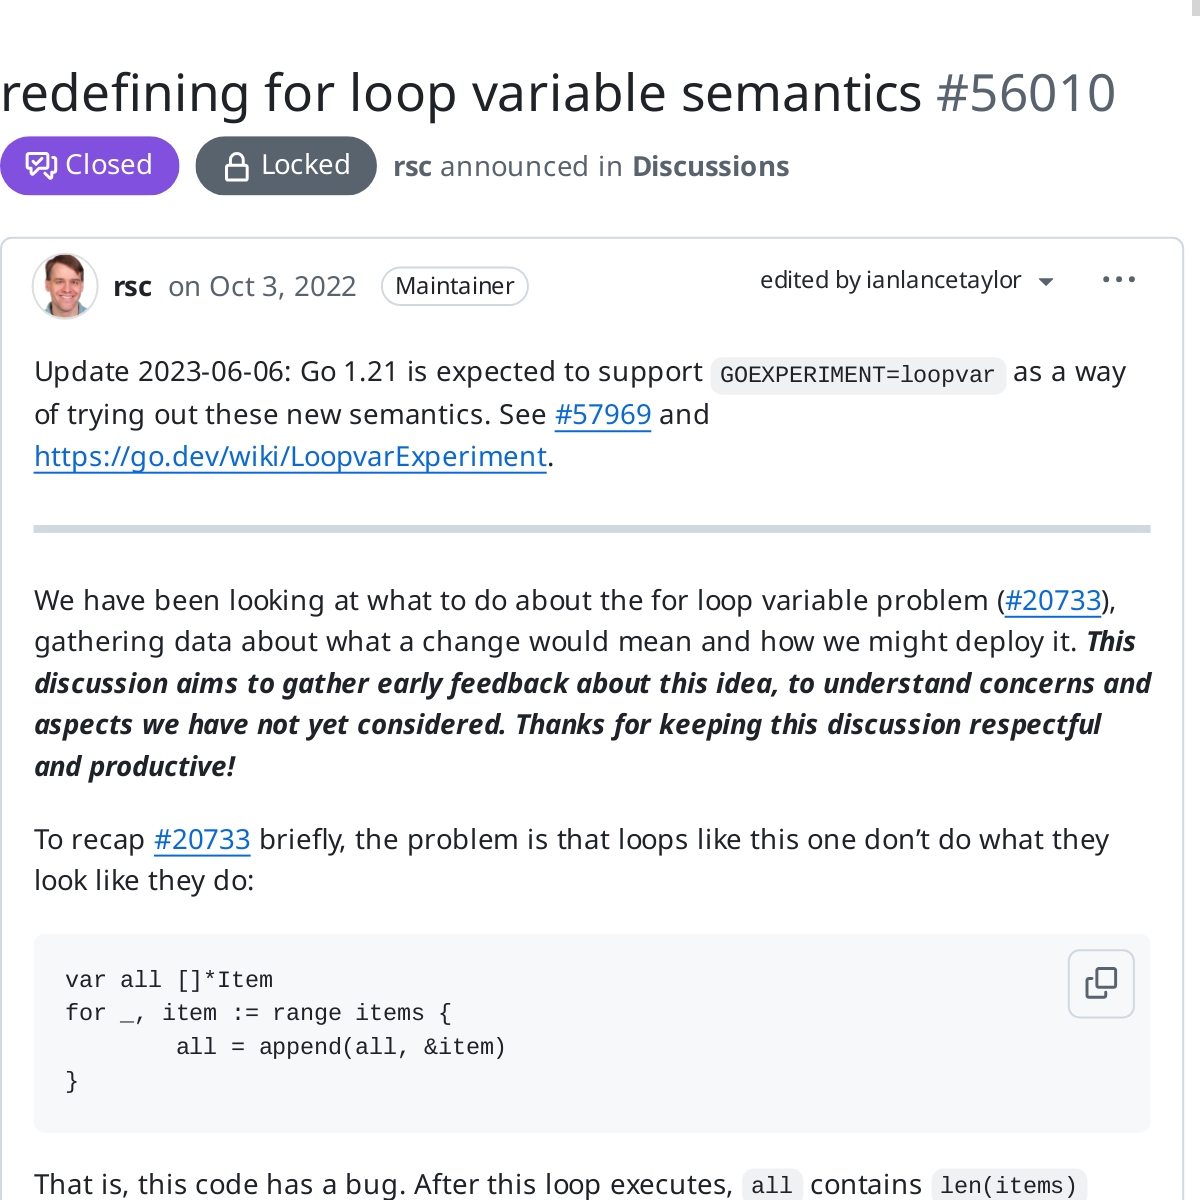Screen dimensions: 1200x1200
Task: Click 'rsc' before 'announced in'
Action: pos(412,166)
